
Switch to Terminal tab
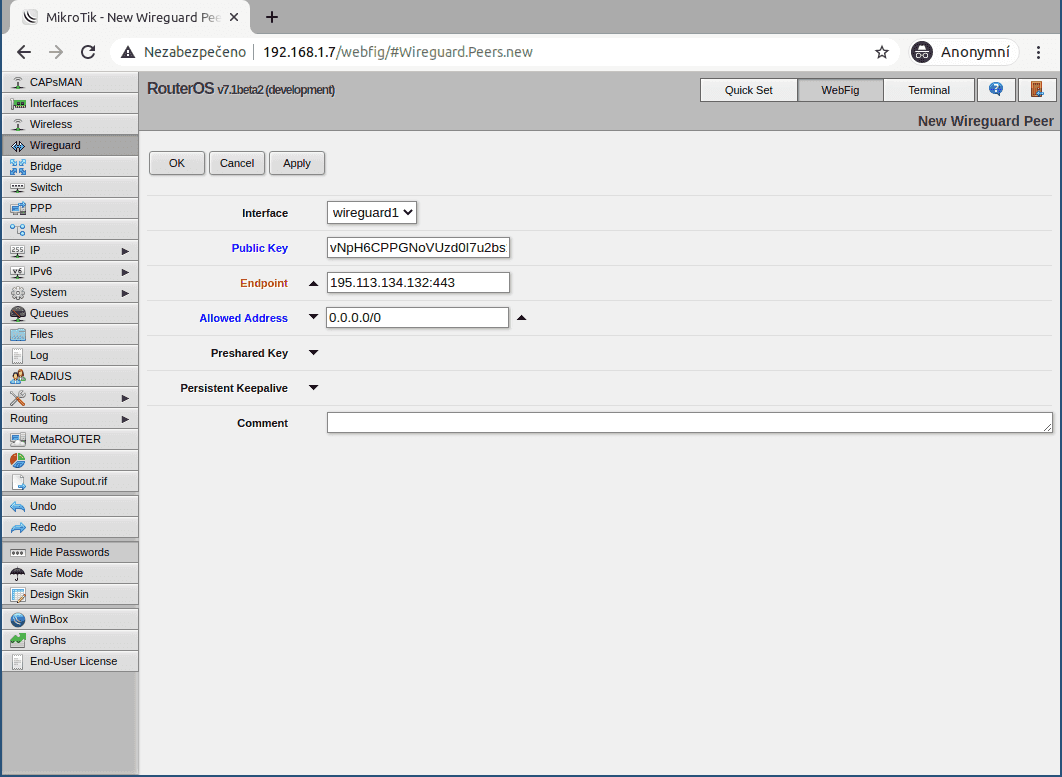click(x=929, y=90)
